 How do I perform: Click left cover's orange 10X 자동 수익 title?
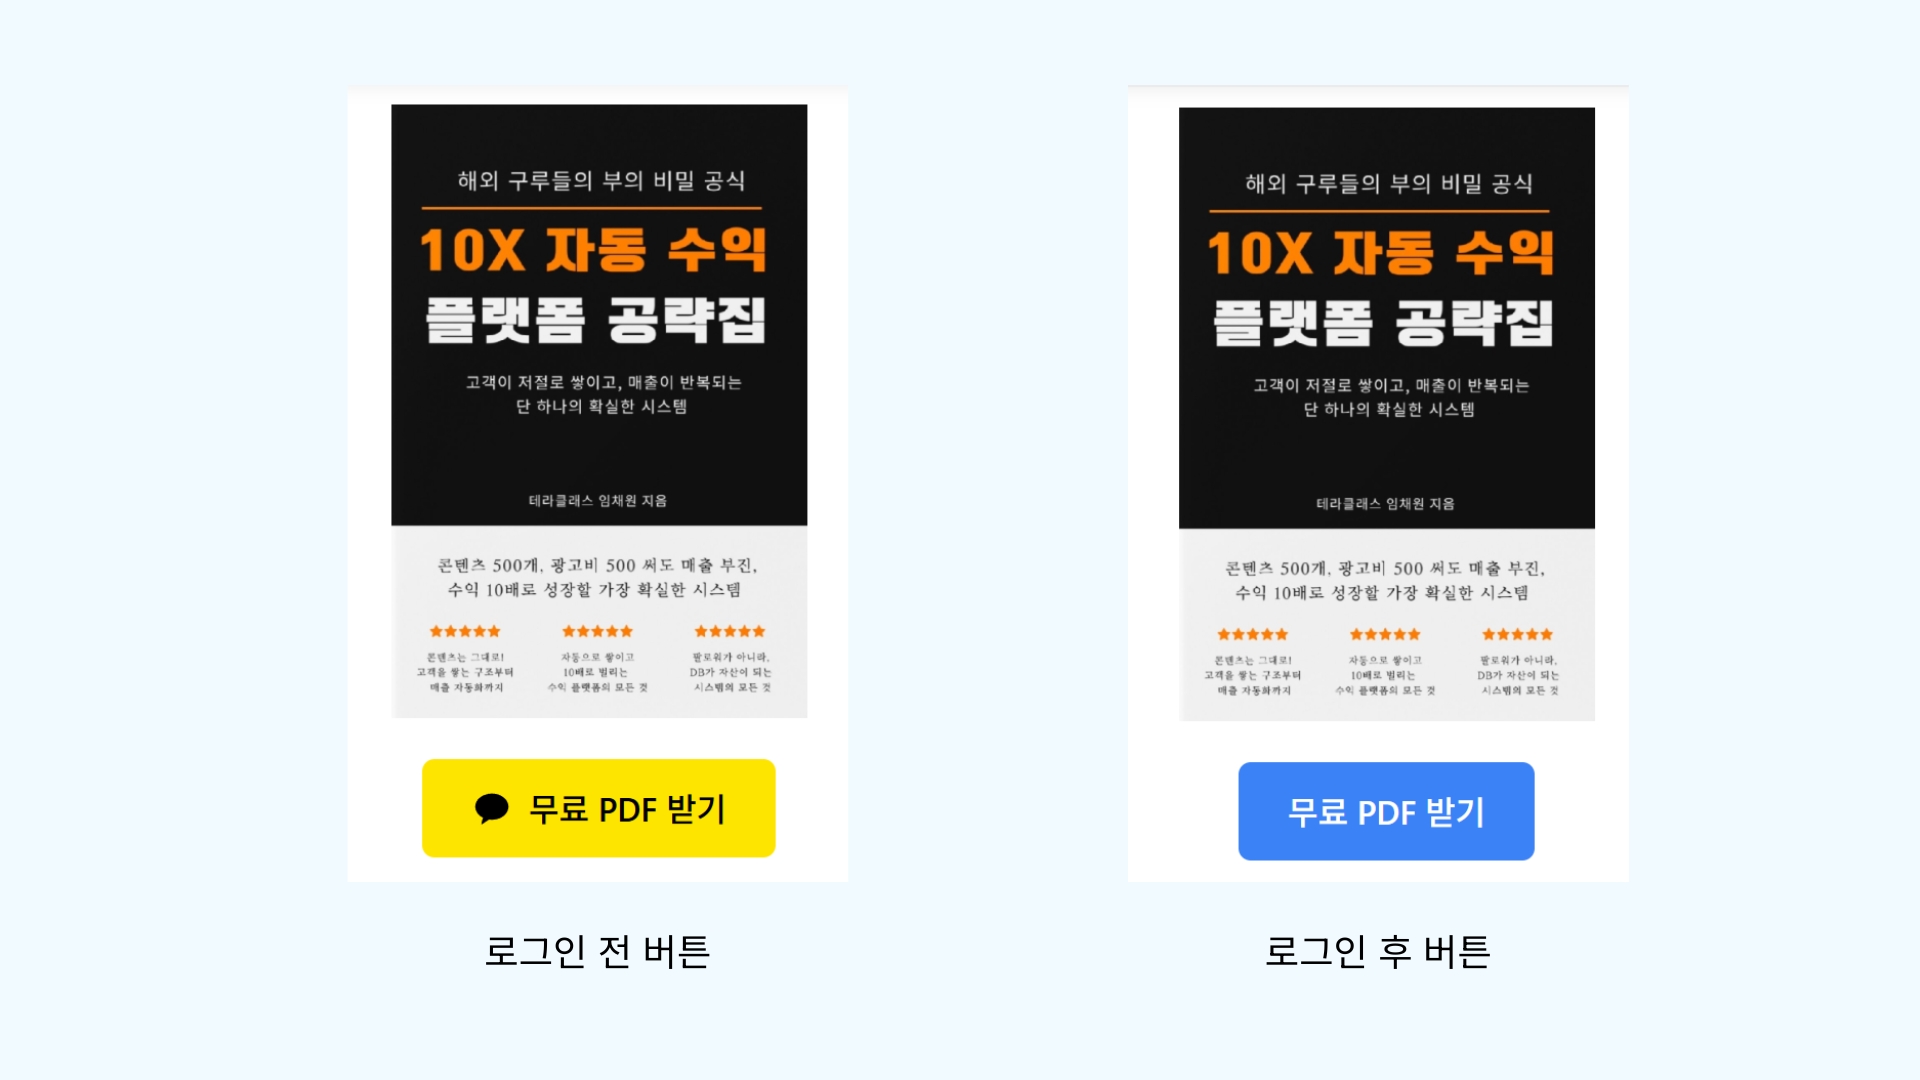tap(593, 250)
